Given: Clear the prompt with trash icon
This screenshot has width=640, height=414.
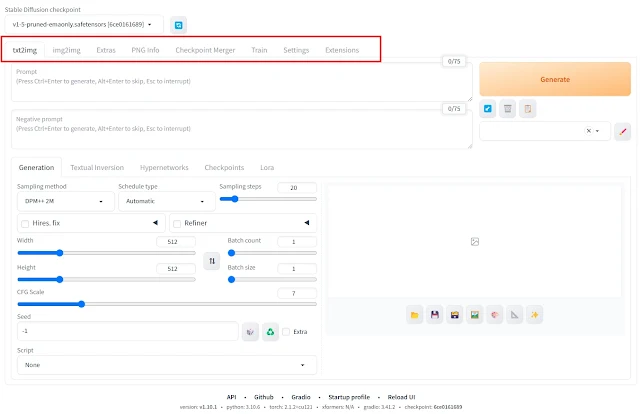Looking at the screenshot, I should [507, 109].
